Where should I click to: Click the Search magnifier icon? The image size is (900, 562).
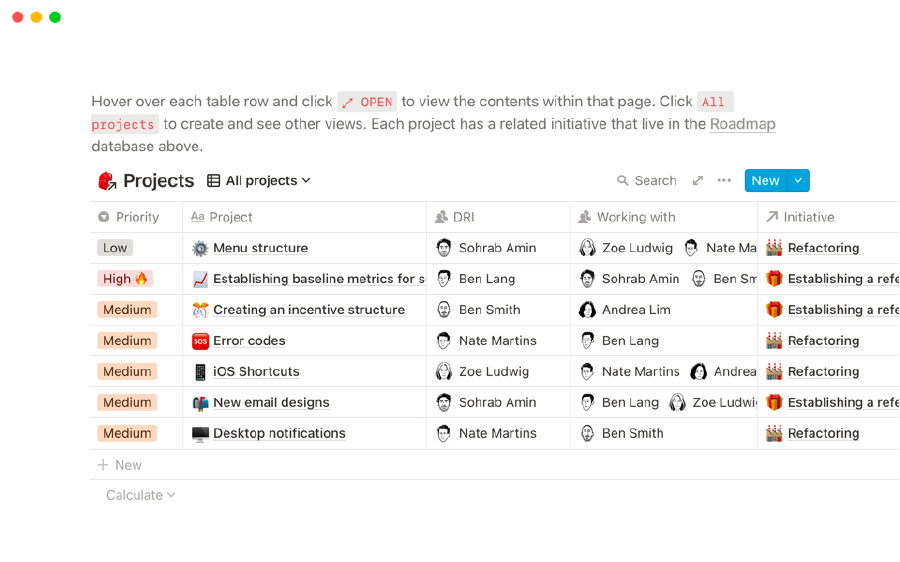pyautogui.click(x=622, y=181)
